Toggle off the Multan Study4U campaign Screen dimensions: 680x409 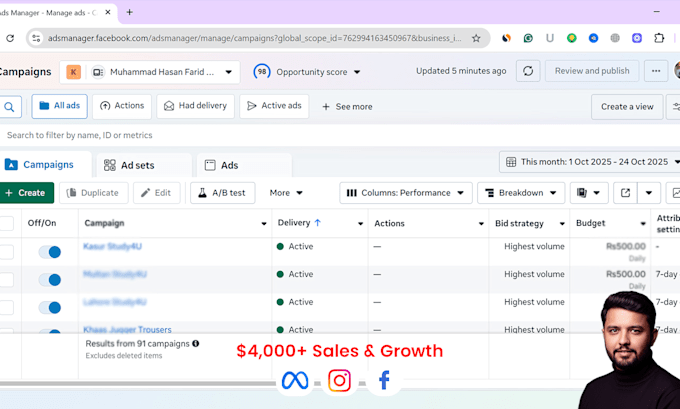point(50,280)
